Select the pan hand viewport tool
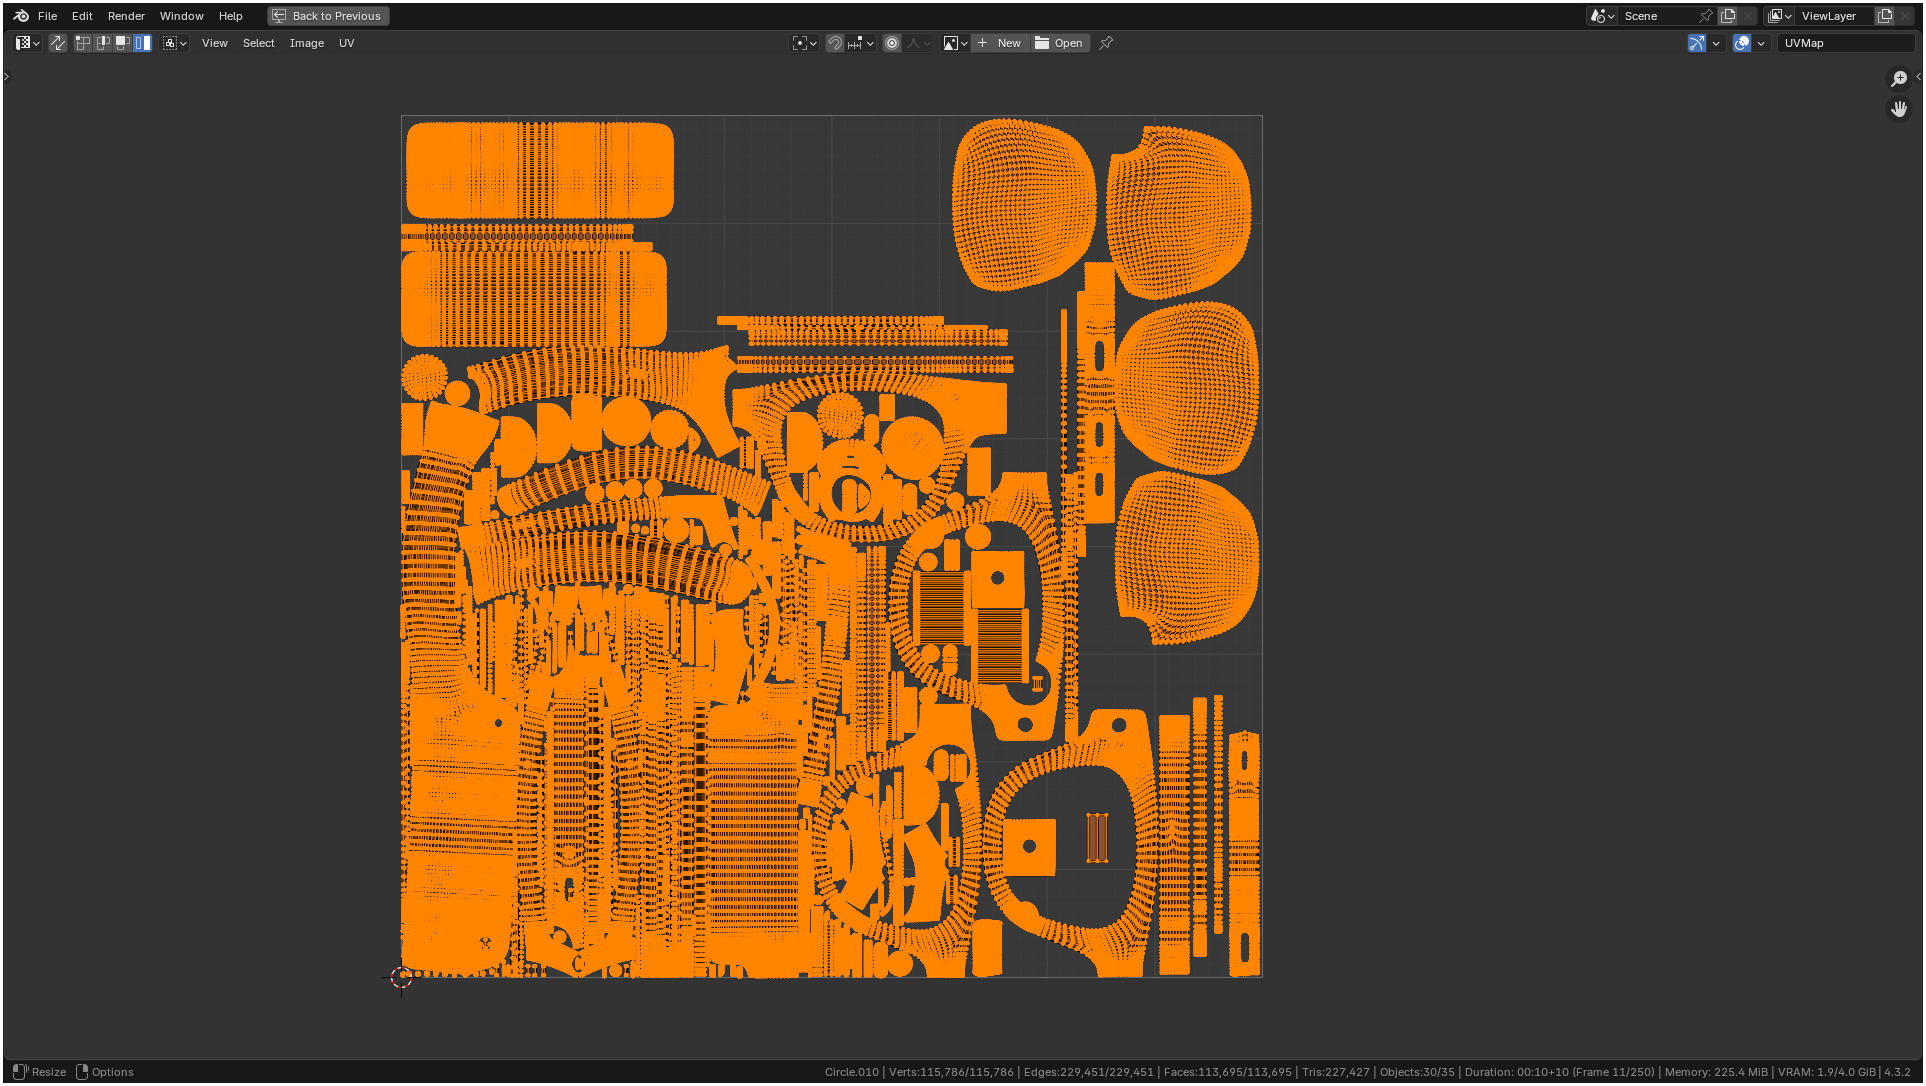This screenshot has height=1086, width=1926. [x=1899, y=109]
